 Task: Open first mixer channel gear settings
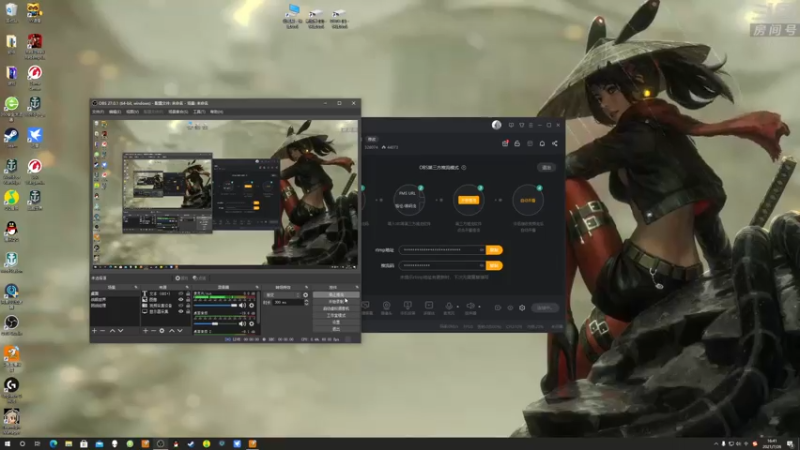(x=252, y=306)
